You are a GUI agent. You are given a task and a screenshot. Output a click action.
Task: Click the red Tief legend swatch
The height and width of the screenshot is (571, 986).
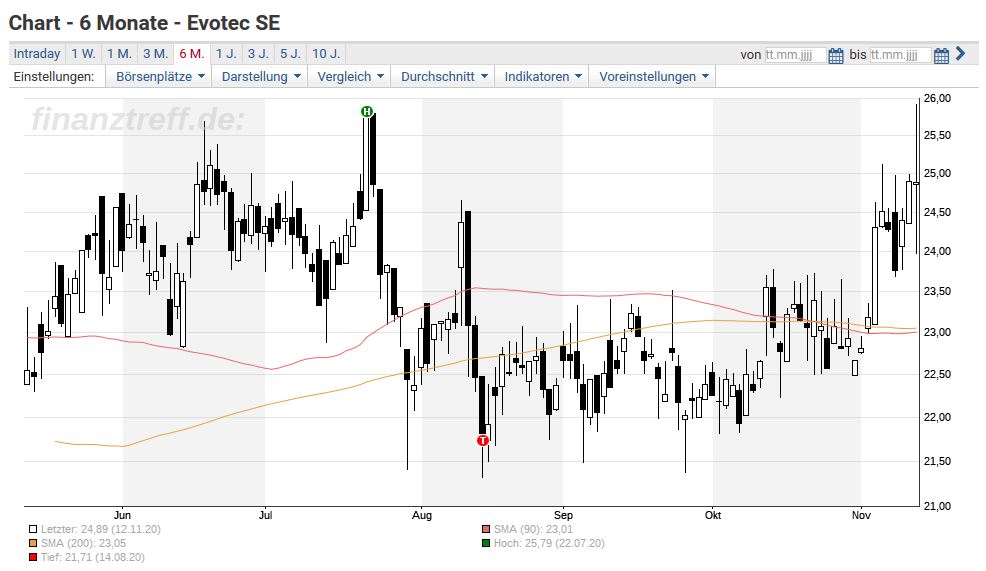point(33,557)
